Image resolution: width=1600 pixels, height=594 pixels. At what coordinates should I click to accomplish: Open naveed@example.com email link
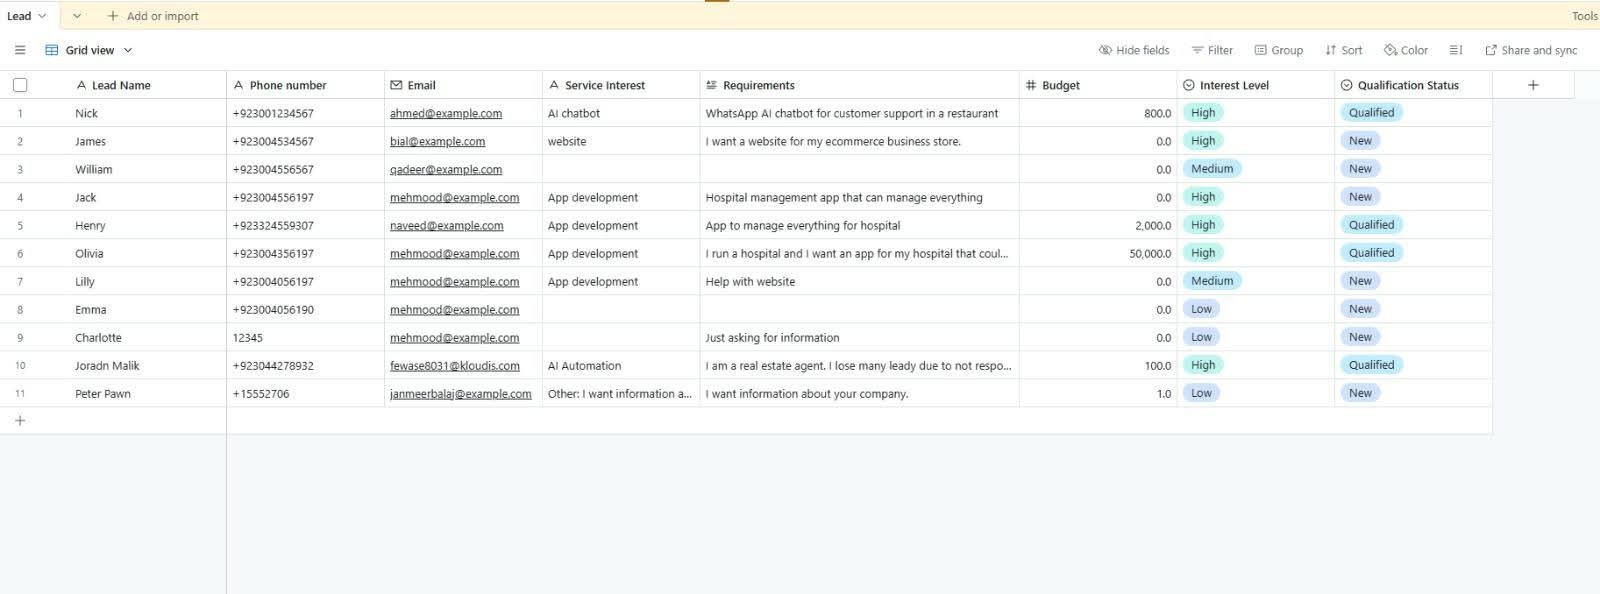coord(447,225)
